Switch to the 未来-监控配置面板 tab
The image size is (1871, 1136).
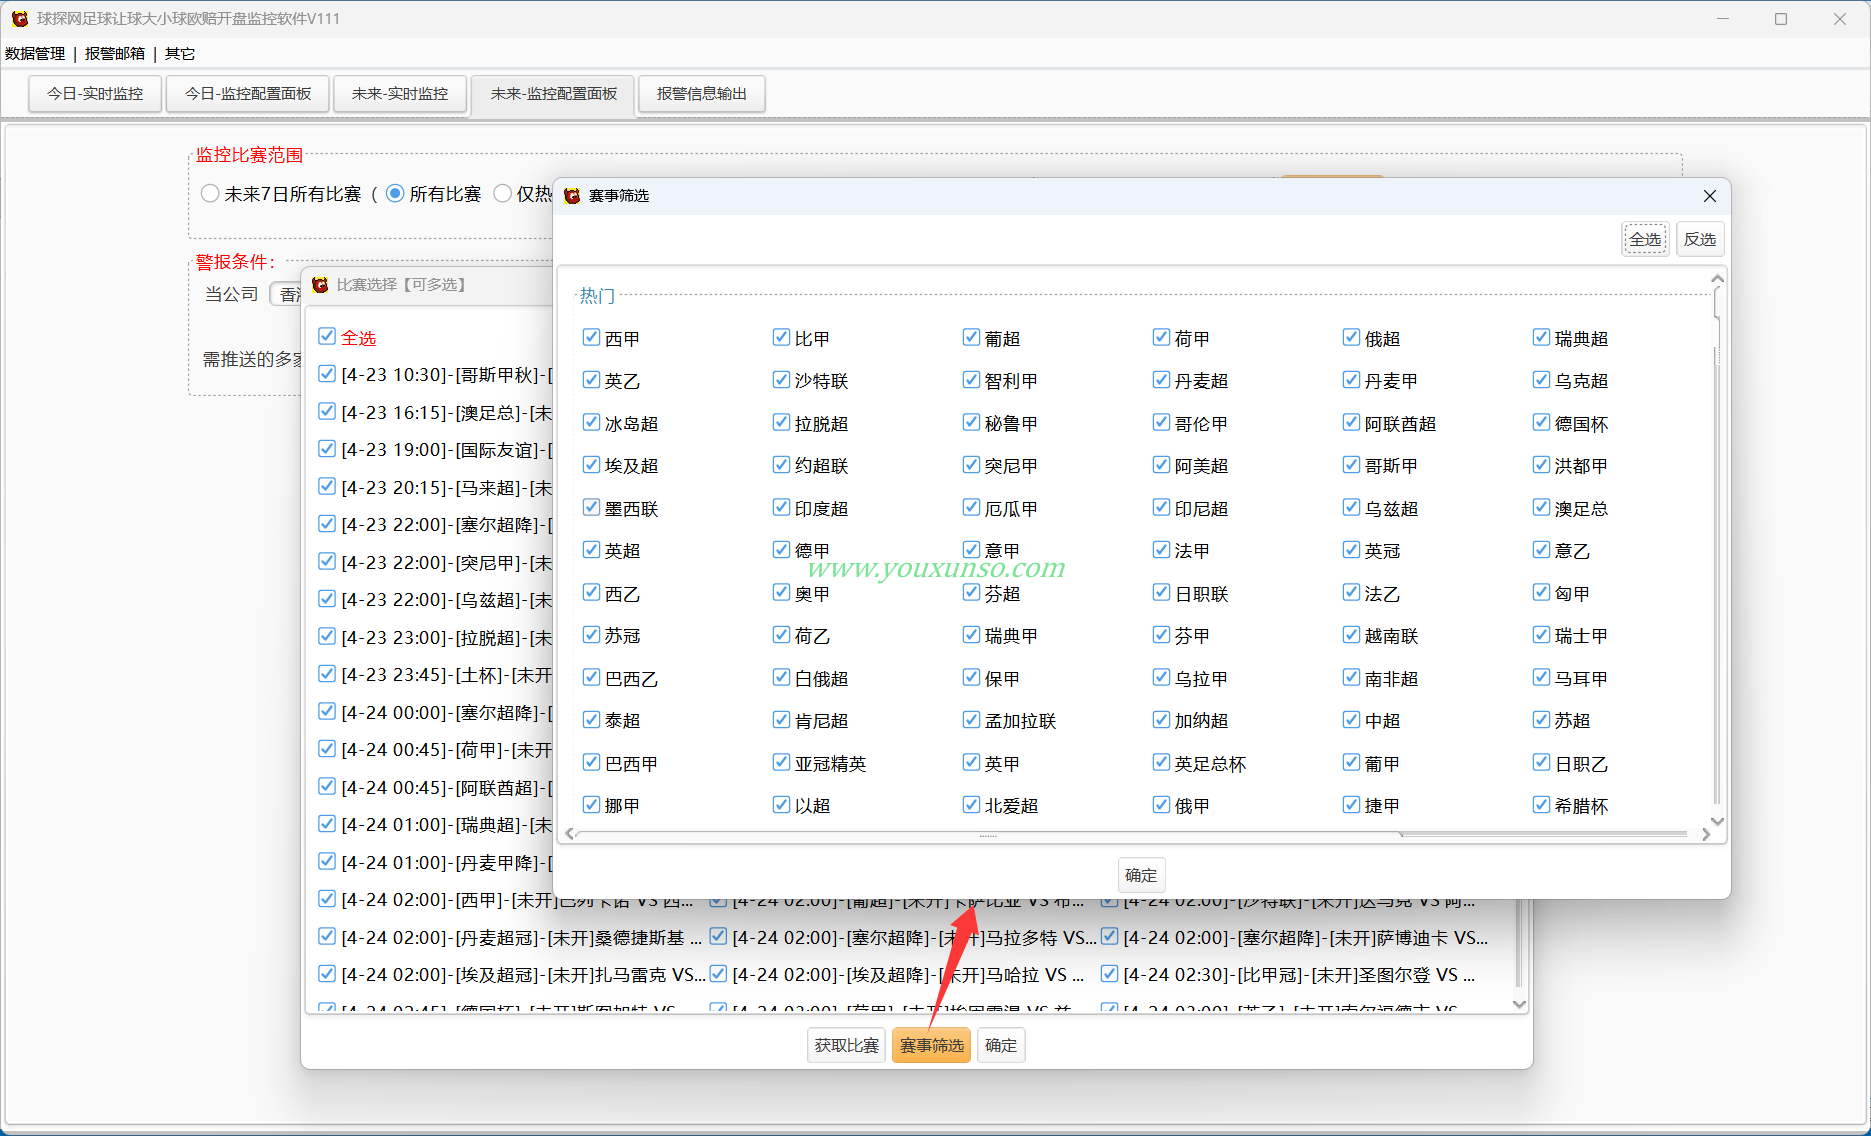point(553,94)
